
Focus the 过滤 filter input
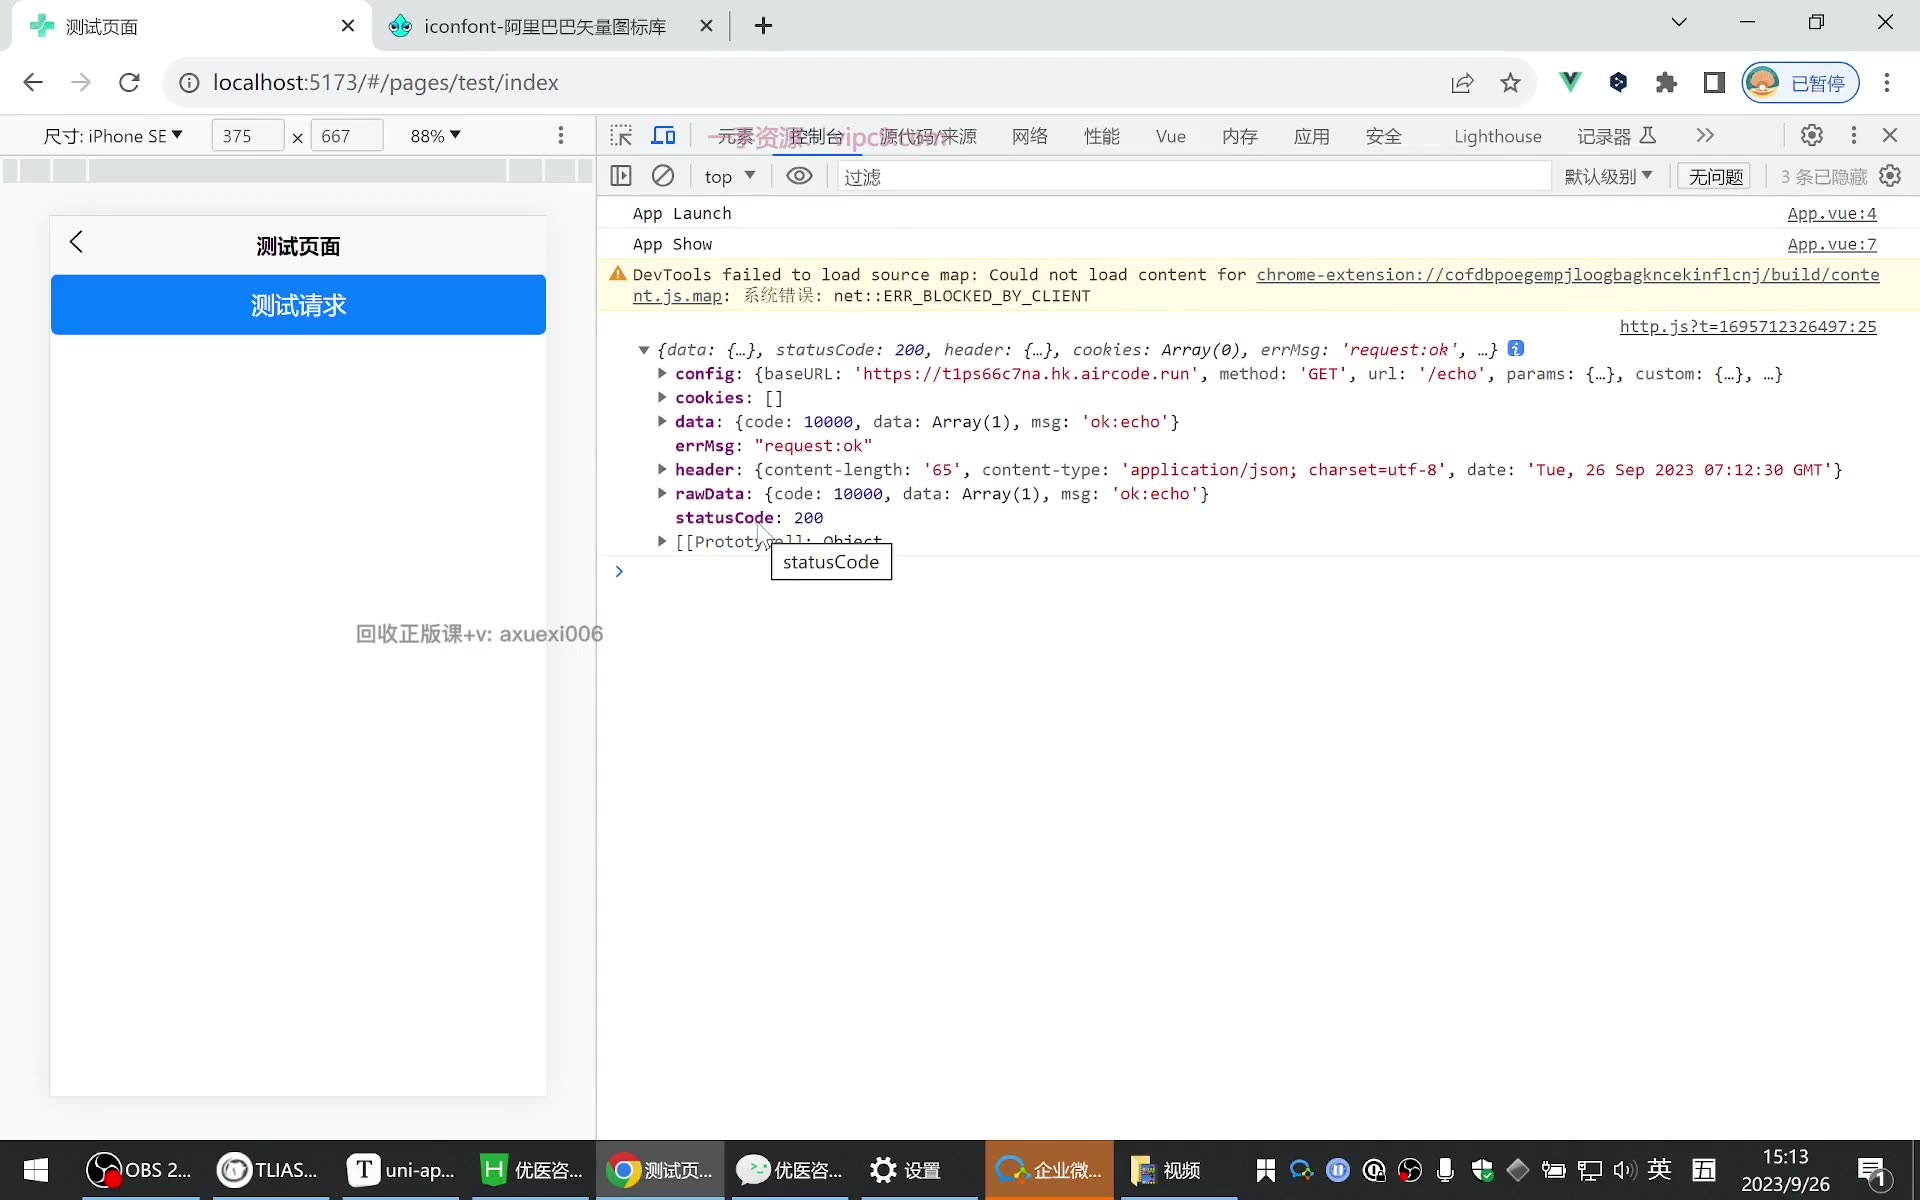[1194, 176]
